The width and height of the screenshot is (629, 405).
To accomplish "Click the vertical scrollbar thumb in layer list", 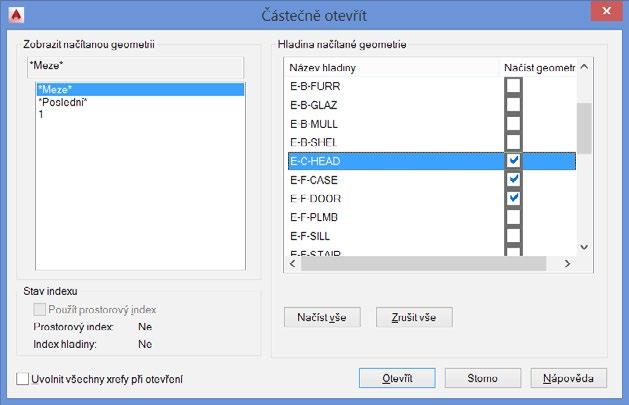I will [x=584, y=128].
